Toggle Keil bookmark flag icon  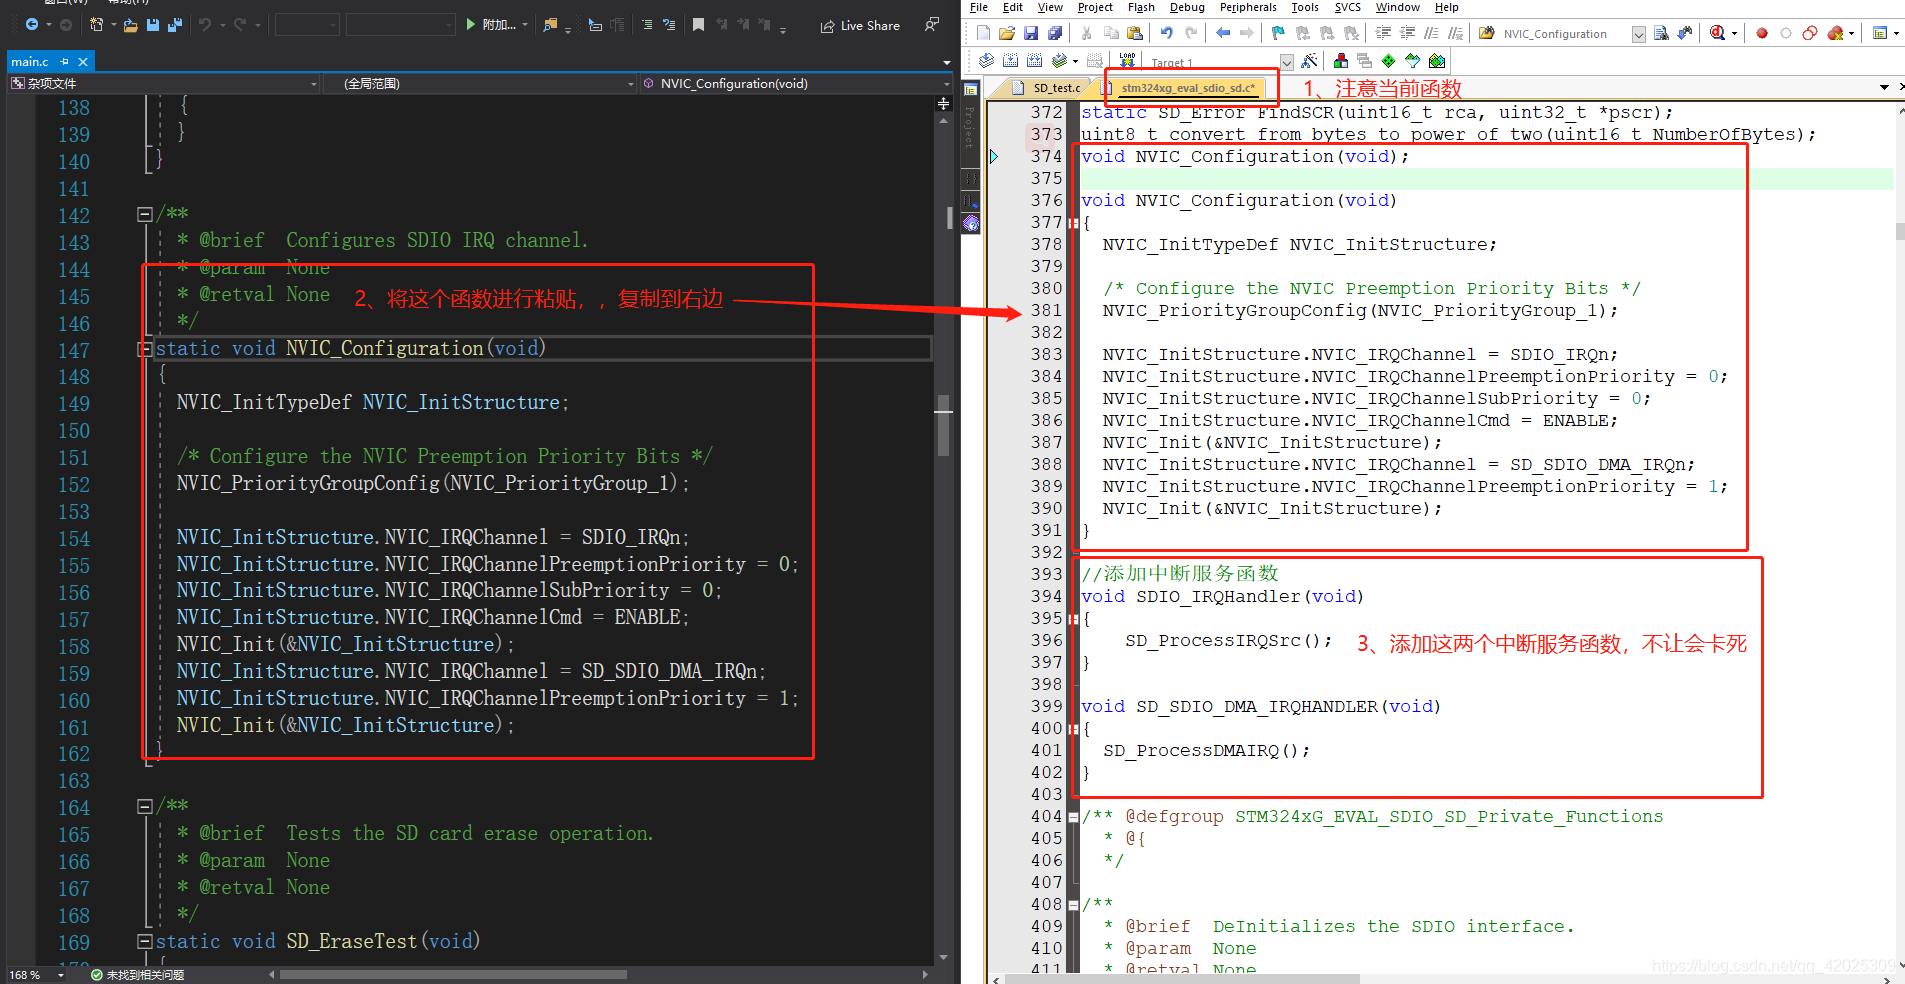click(x=1278, y=33)
